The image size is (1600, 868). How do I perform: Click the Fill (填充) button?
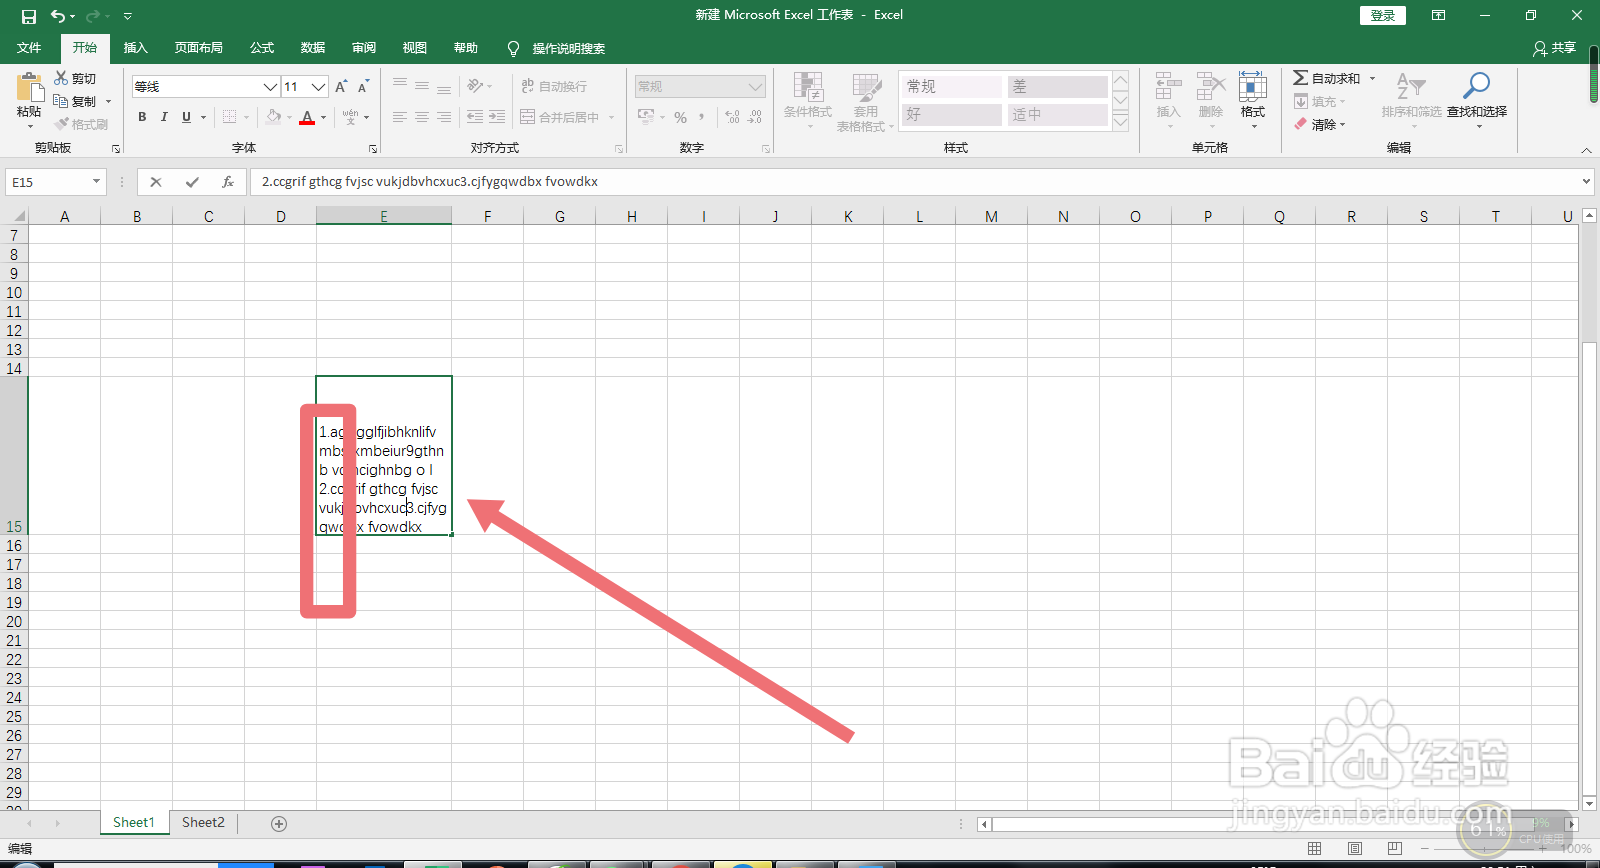coord(1319,101)
